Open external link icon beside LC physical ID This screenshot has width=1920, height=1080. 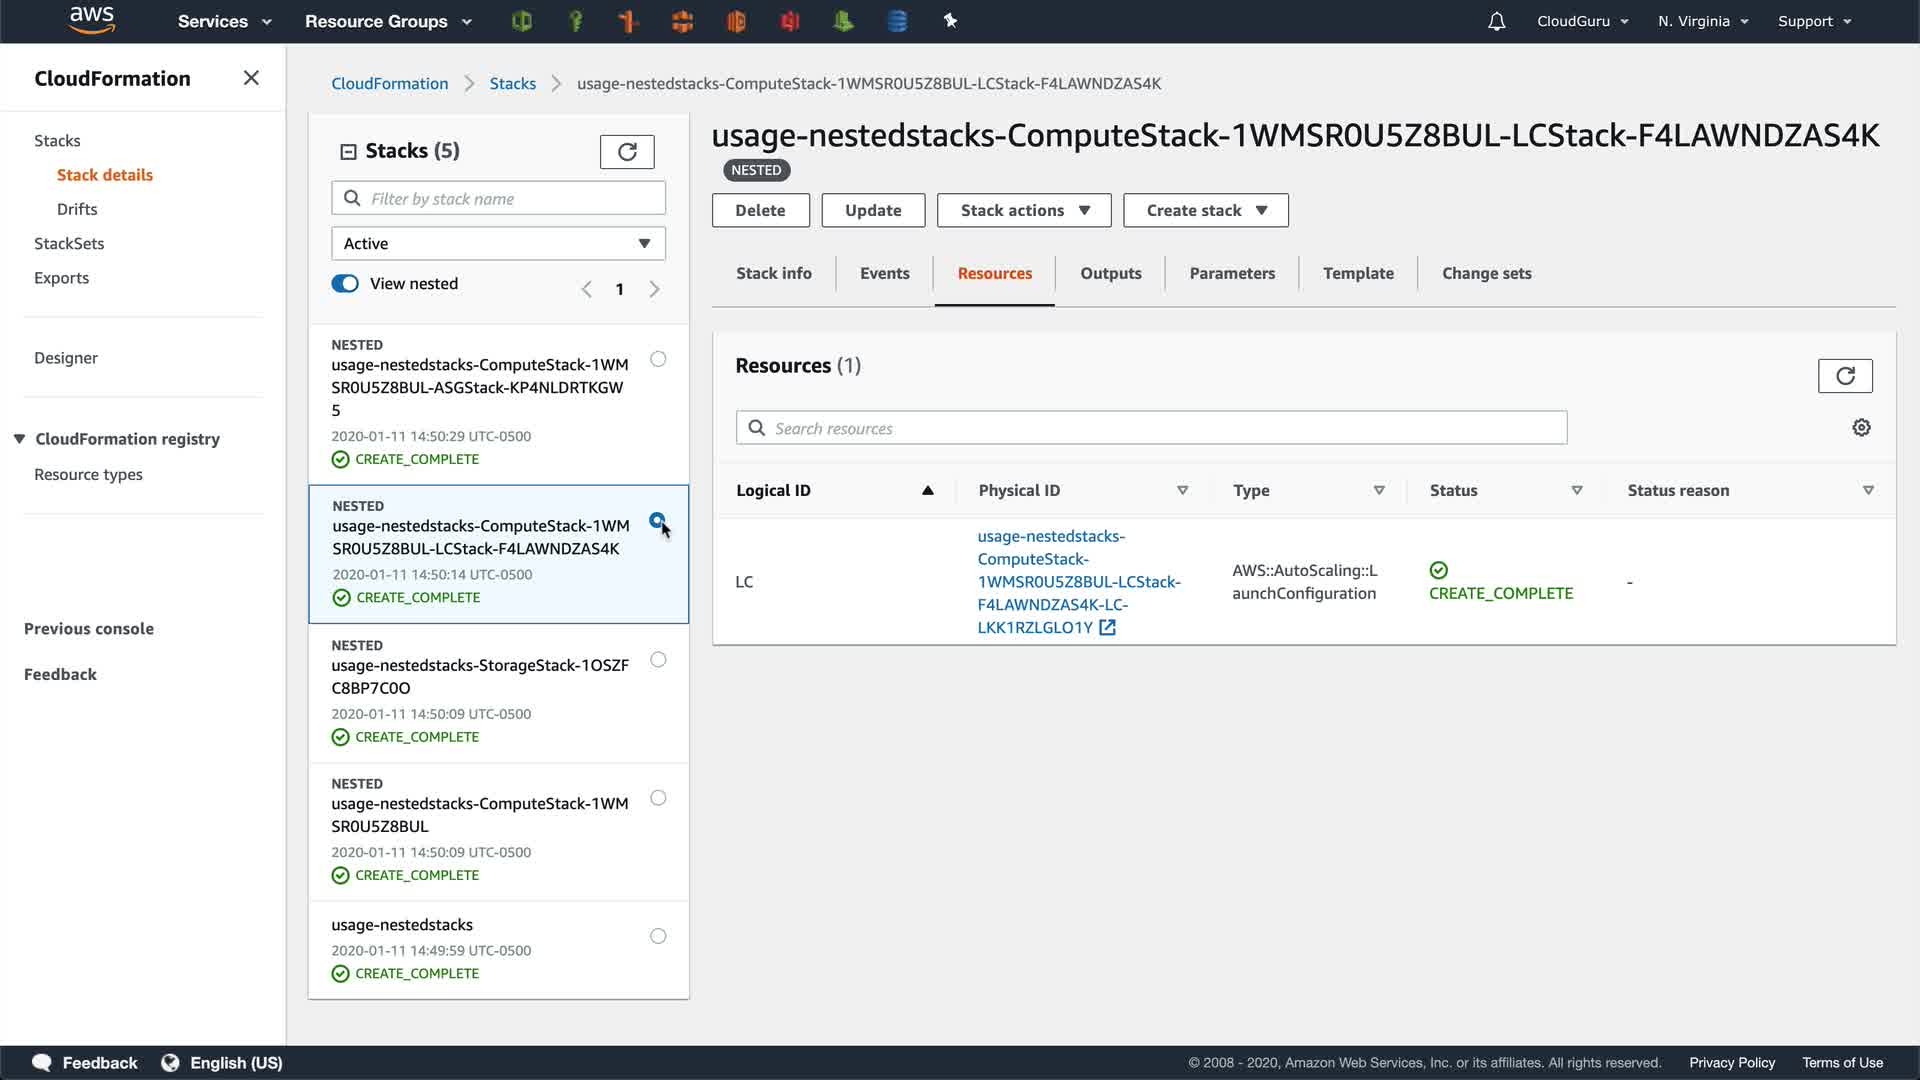(1107, 628)
